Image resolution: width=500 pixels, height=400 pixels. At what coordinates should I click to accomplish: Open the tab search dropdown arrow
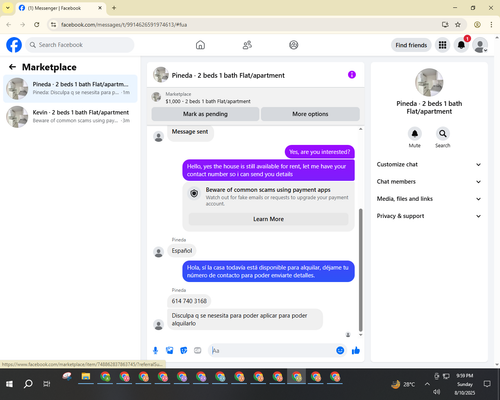click(x=8, y=8)
